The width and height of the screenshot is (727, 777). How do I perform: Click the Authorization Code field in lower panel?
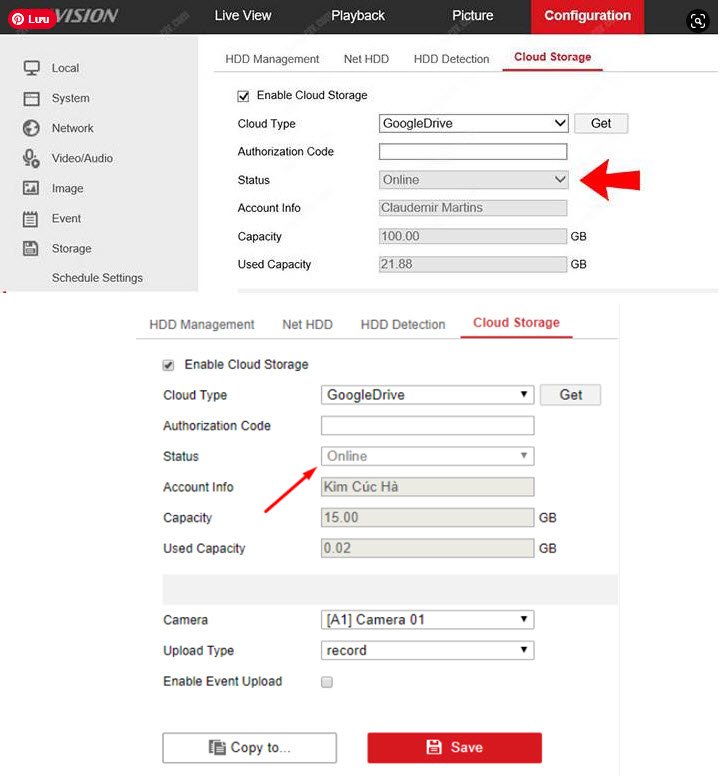click(x=427, y=426)
